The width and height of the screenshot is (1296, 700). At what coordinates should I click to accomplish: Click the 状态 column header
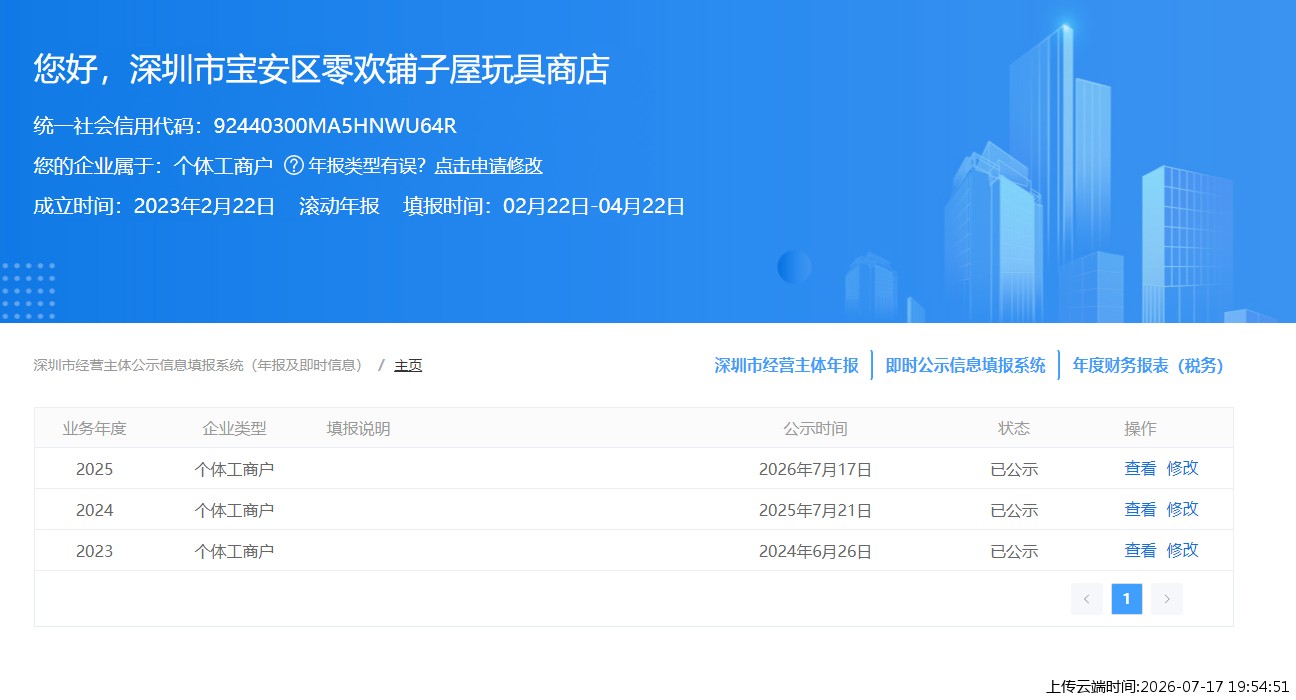pos(1014,428)
